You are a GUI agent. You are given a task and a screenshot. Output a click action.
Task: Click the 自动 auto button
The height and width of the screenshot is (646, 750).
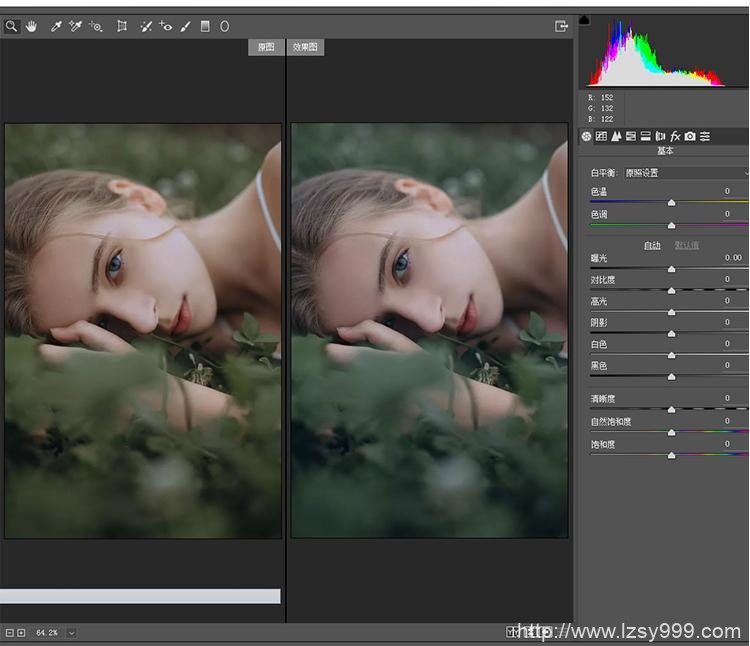click(652, 245)
